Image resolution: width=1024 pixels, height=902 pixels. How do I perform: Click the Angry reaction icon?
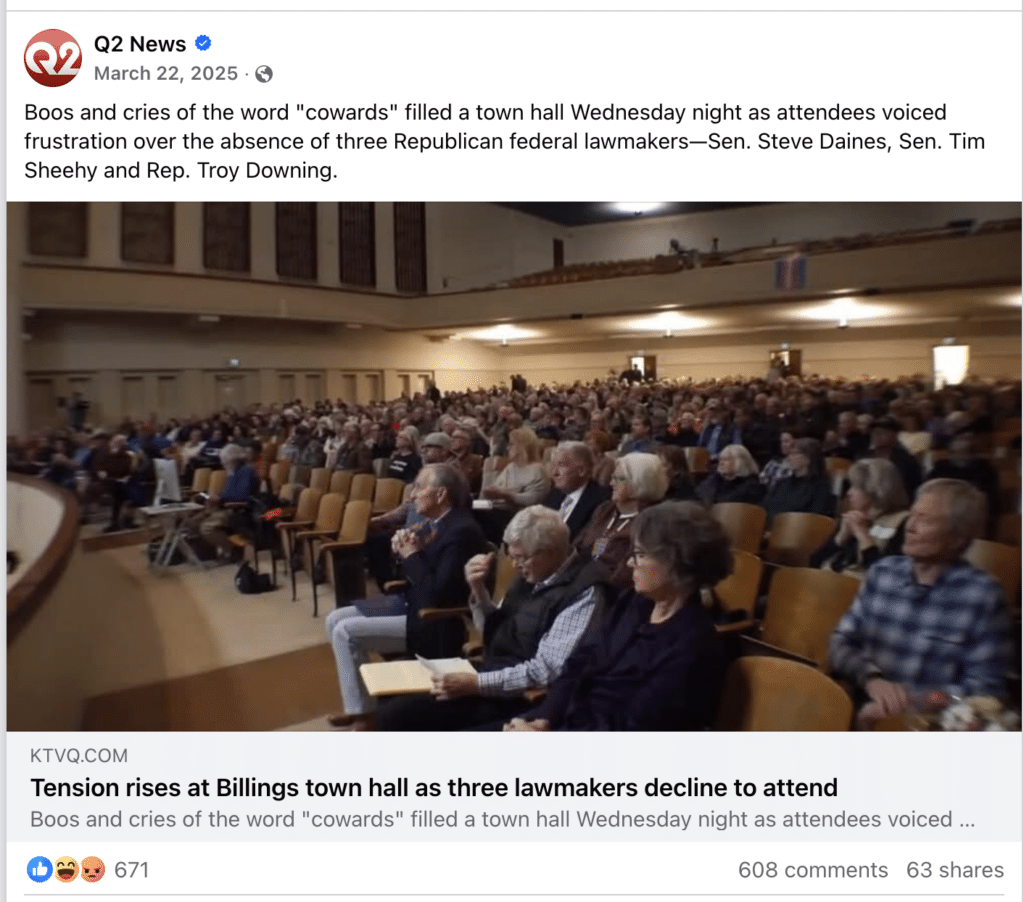(x=92, y=869)
